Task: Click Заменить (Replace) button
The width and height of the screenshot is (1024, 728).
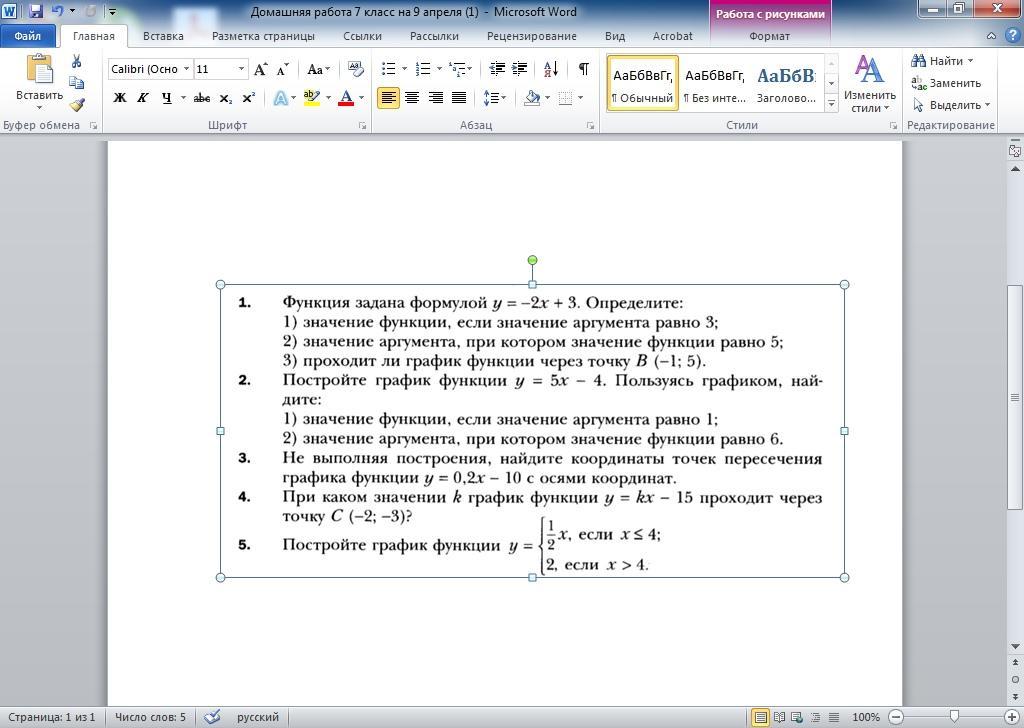Action: 946,83
